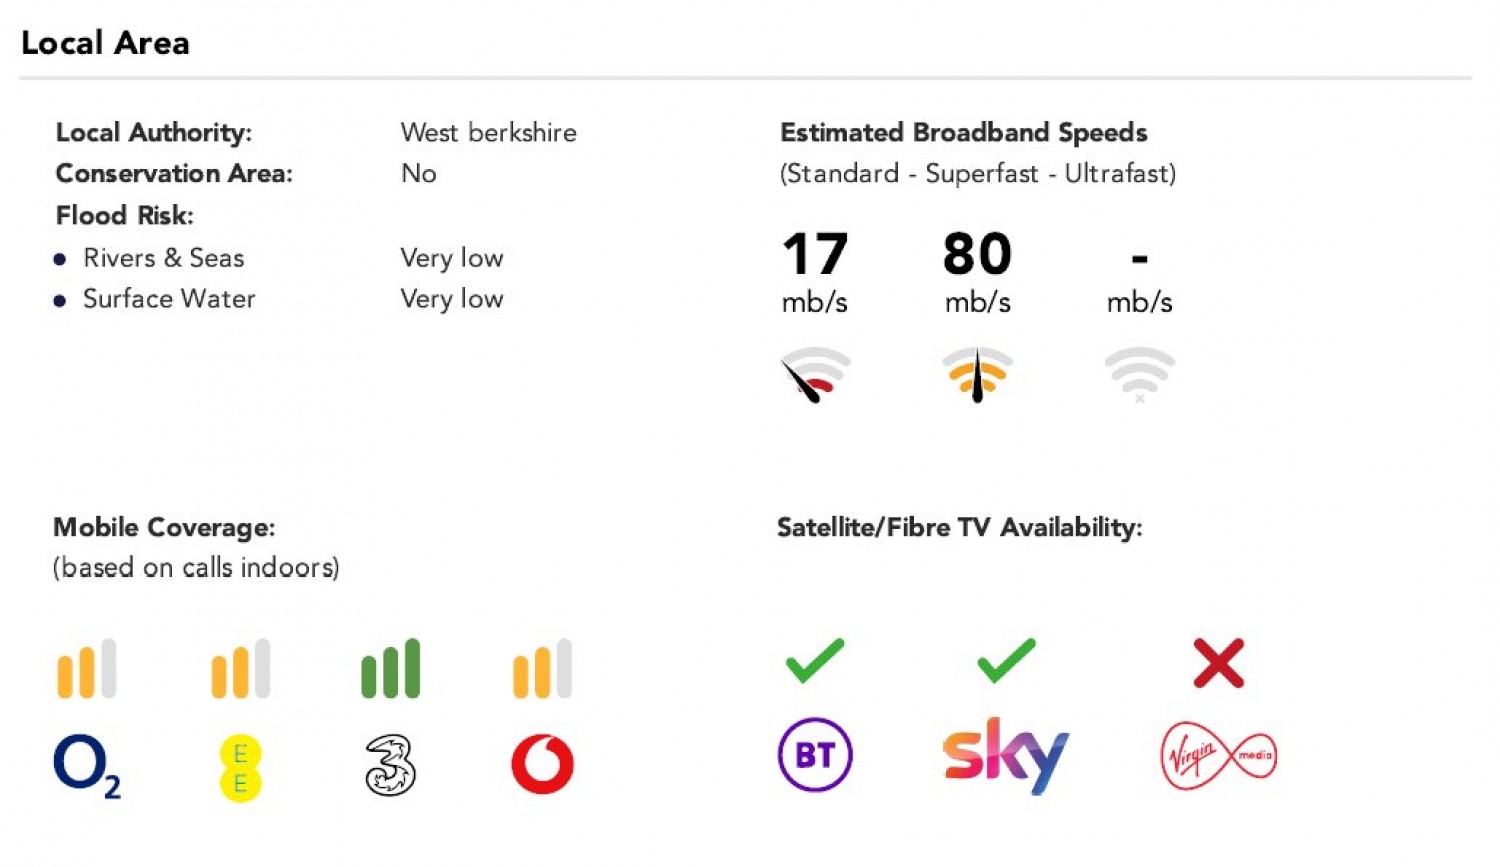Click the Three network logo
The height and width of the screenshot is (867, 1500).
coord(390,765)
